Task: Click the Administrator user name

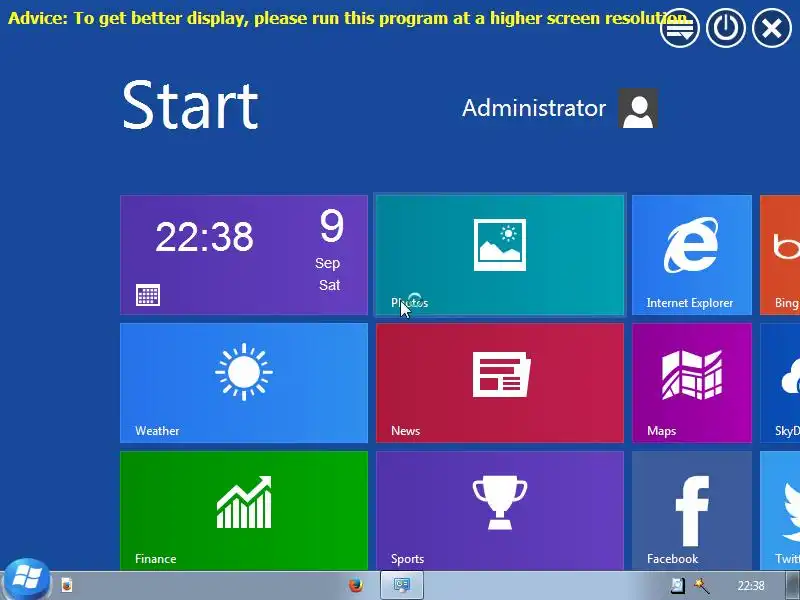Action: [x=534, y=108]
